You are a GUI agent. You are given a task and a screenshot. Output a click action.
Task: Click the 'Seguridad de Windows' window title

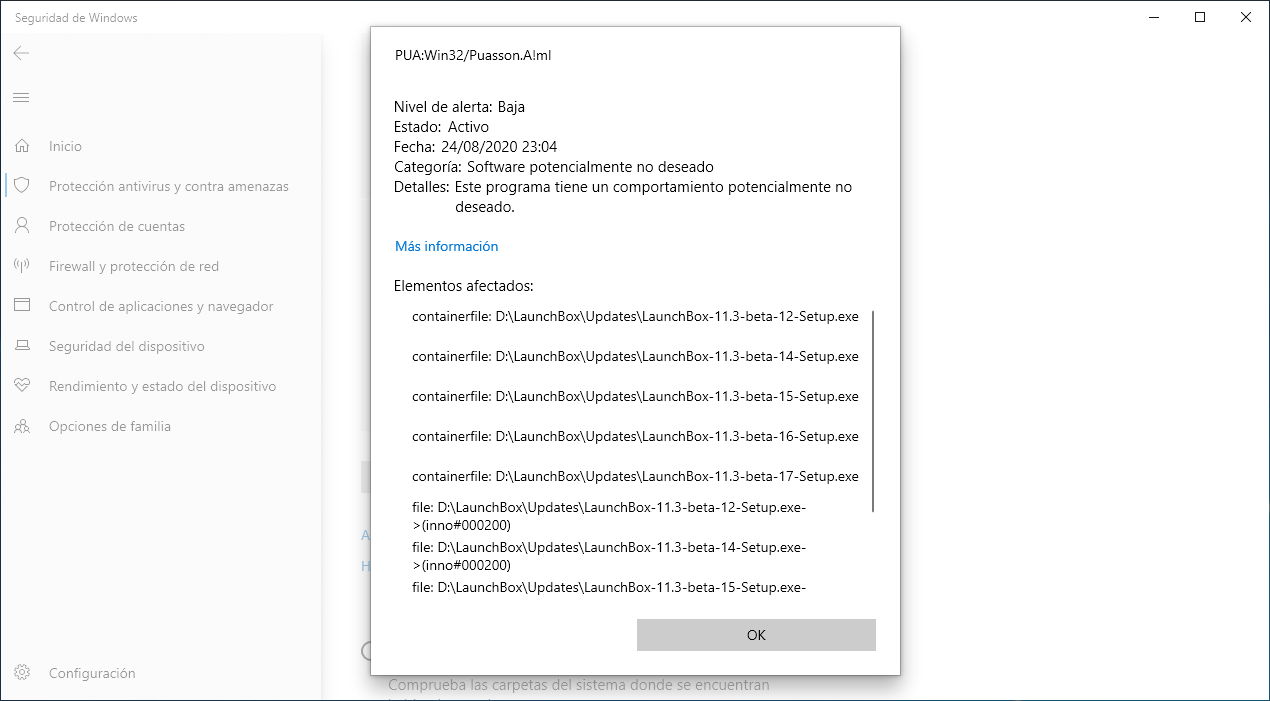pos(76,18)
